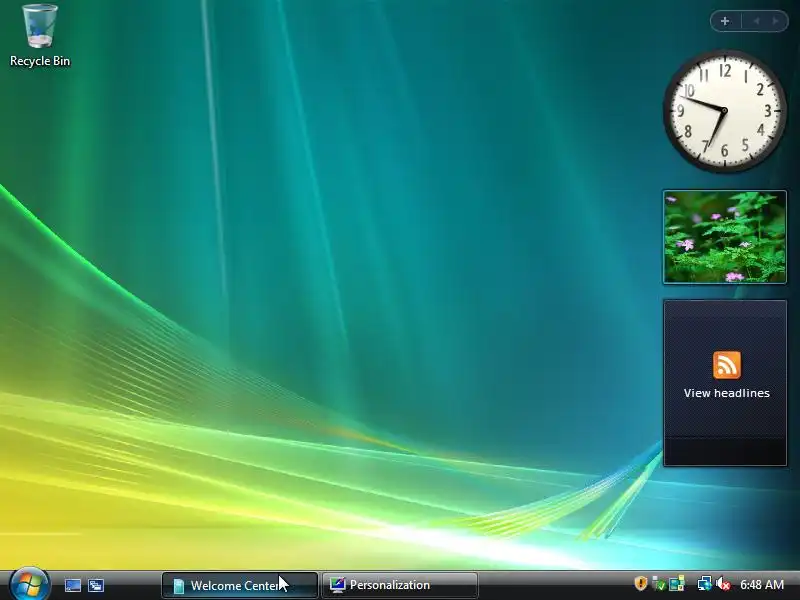
Task: Click the Slide Show gadget flower photo
Action: [x=725, y=237]
